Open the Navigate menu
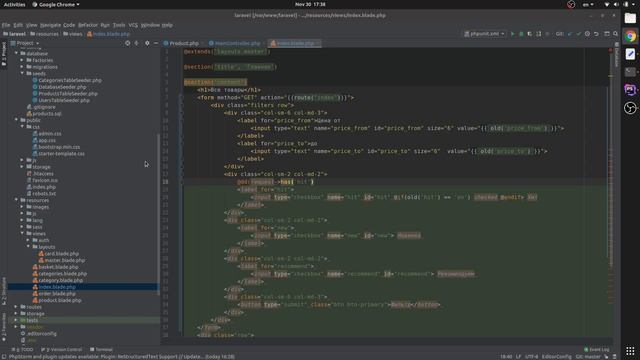The width and height of the screenshot is (640, 360). click(x=50, y=25)
